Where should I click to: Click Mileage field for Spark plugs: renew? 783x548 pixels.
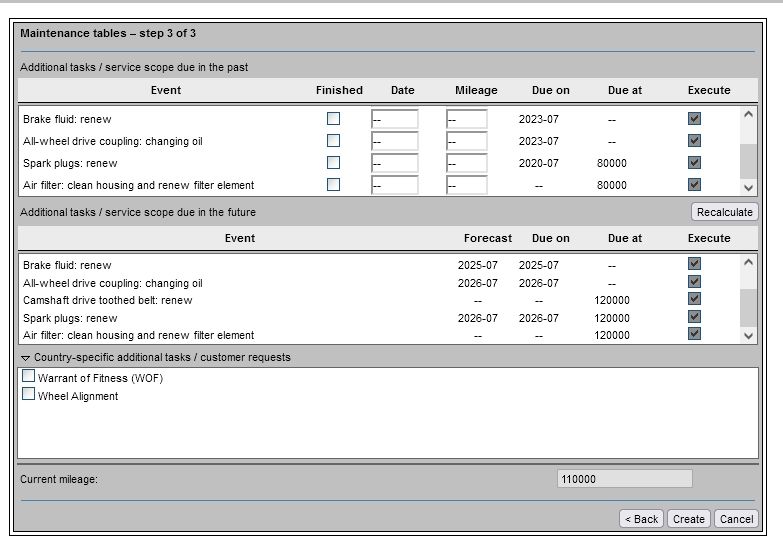(467, 164)
